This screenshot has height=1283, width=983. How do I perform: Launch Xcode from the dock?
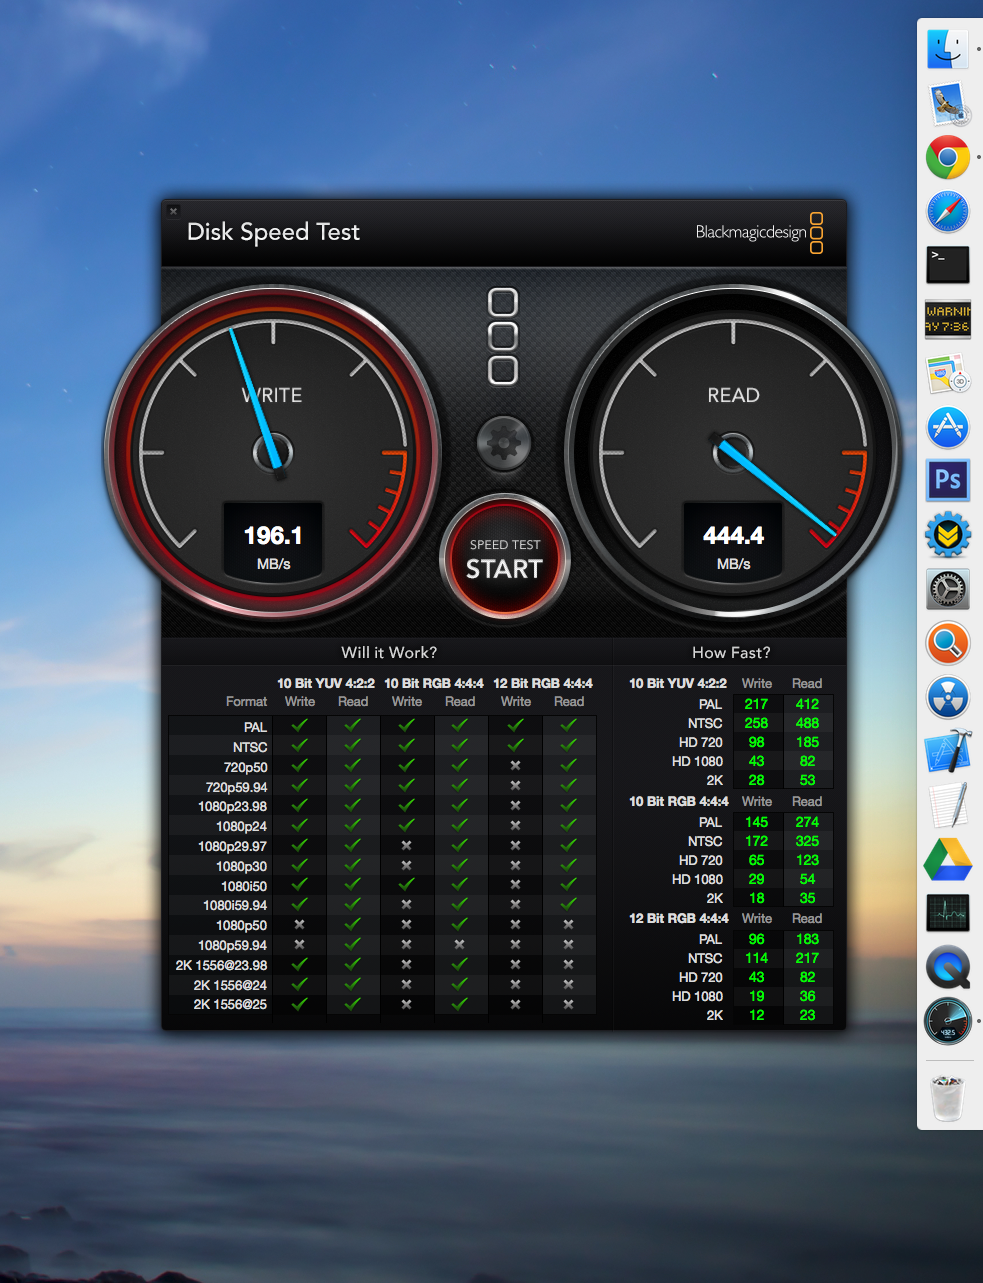(947, 751)
